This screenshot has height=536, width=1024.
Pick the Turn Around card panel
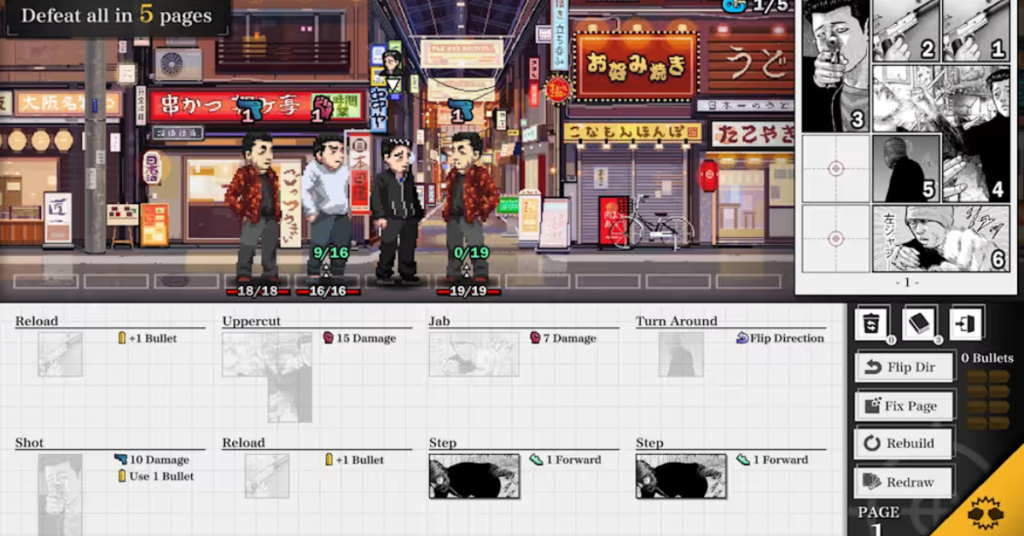click(x=680, y=354)
